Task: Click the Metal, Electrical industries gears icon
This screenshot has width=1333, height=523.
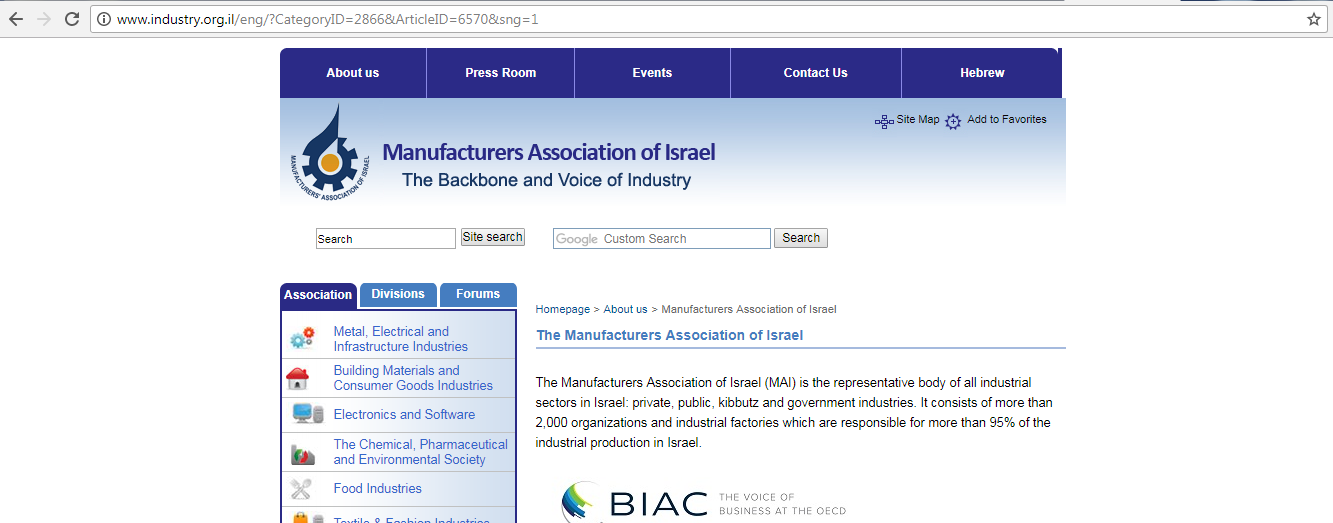Action: click(x=302, y=339)
